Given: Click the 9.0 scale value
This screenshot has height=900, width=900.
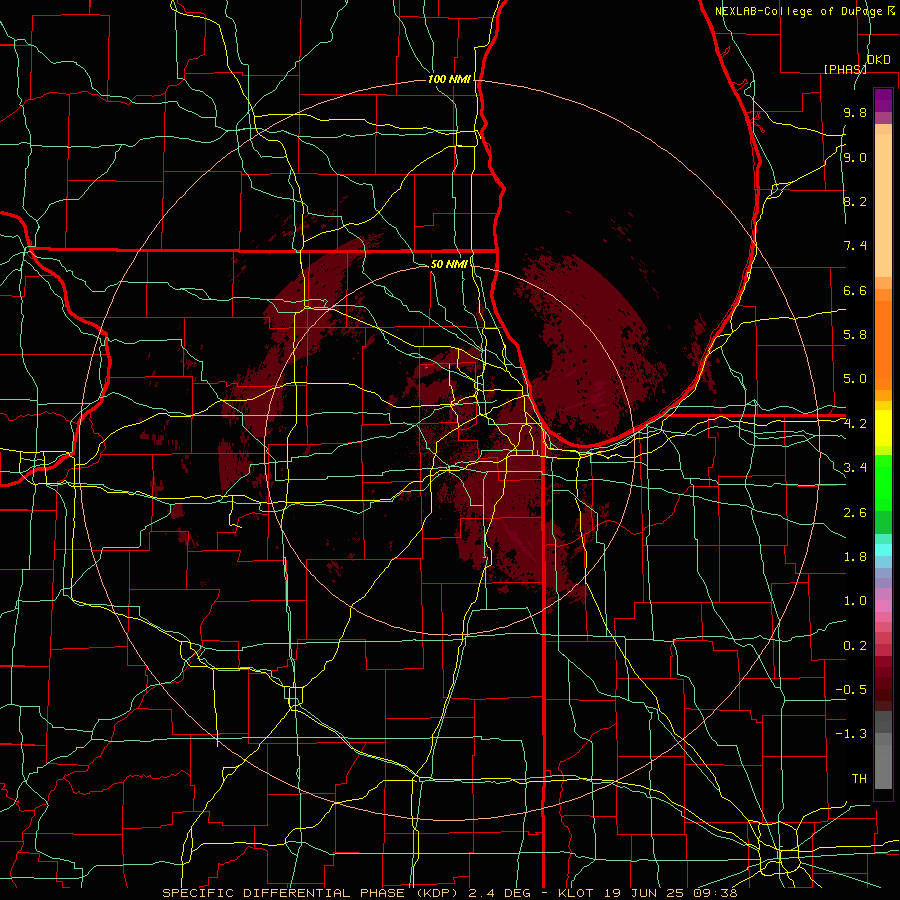Looking at the screenshot, I should (x=855, y=157).
